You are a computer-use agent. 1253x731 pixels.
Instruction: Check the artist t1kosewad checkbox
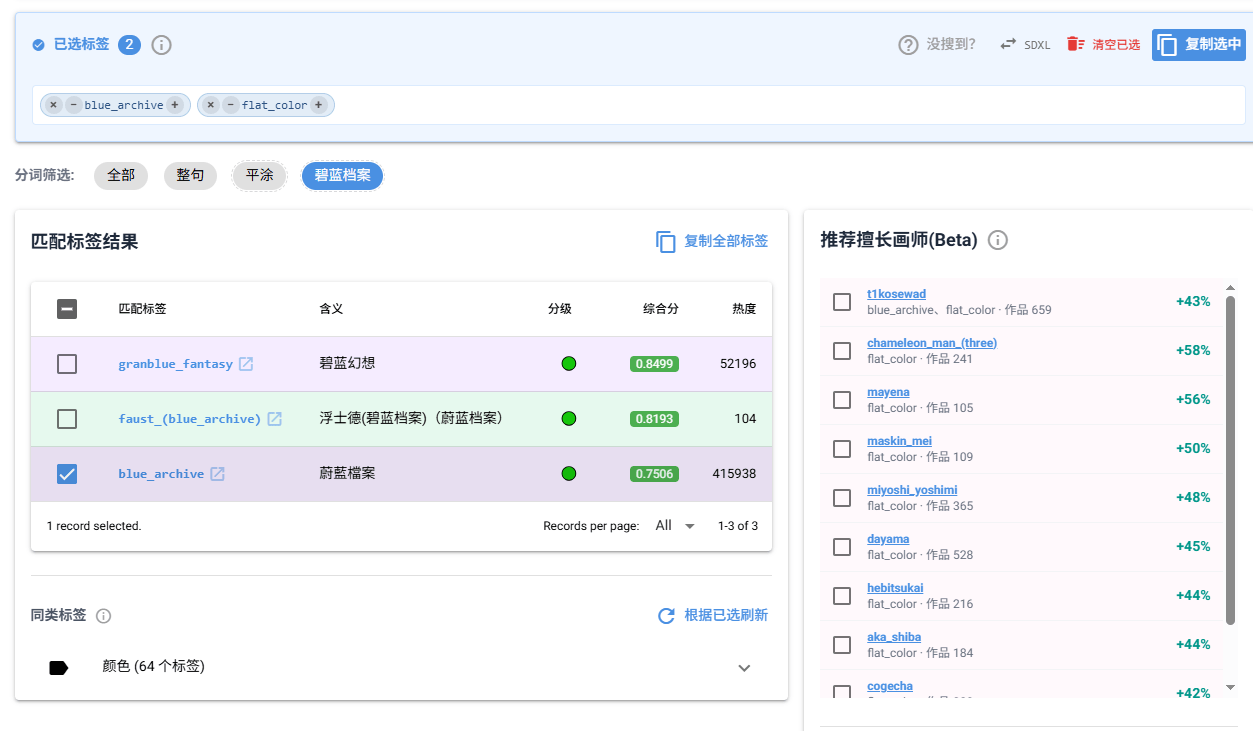(x=842, y=302)
